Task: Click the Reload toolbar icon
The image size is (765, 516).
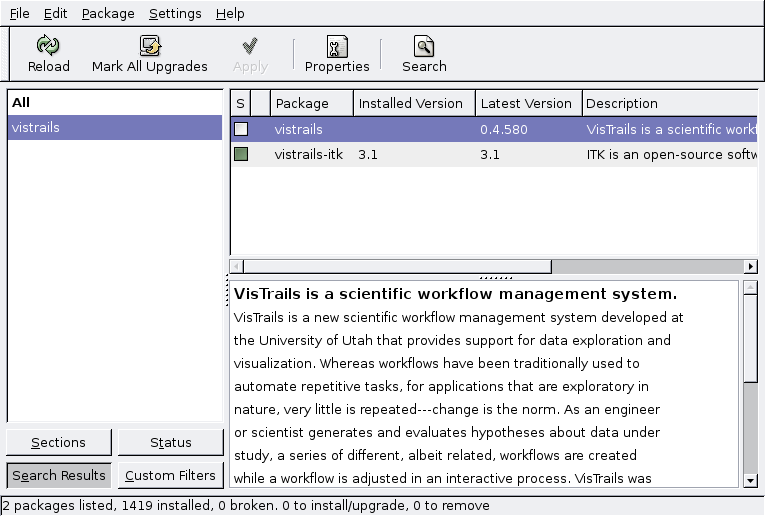Action: [48, 46]
